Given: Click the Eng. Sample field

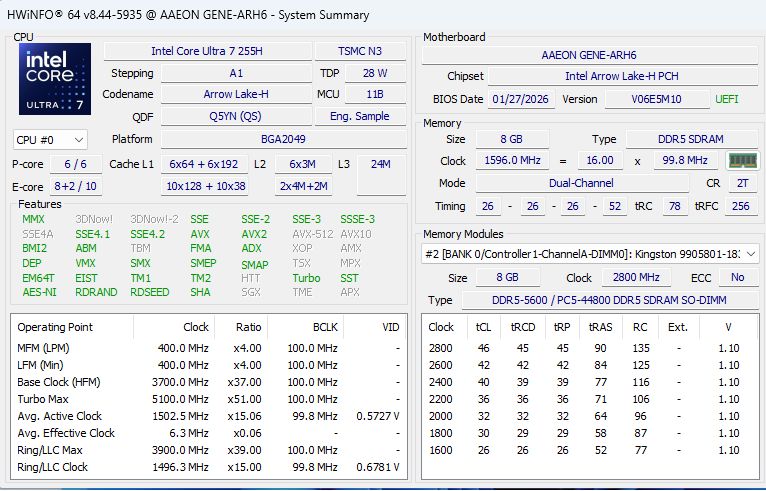Looking at the screenshot, I should click(360, 116).
